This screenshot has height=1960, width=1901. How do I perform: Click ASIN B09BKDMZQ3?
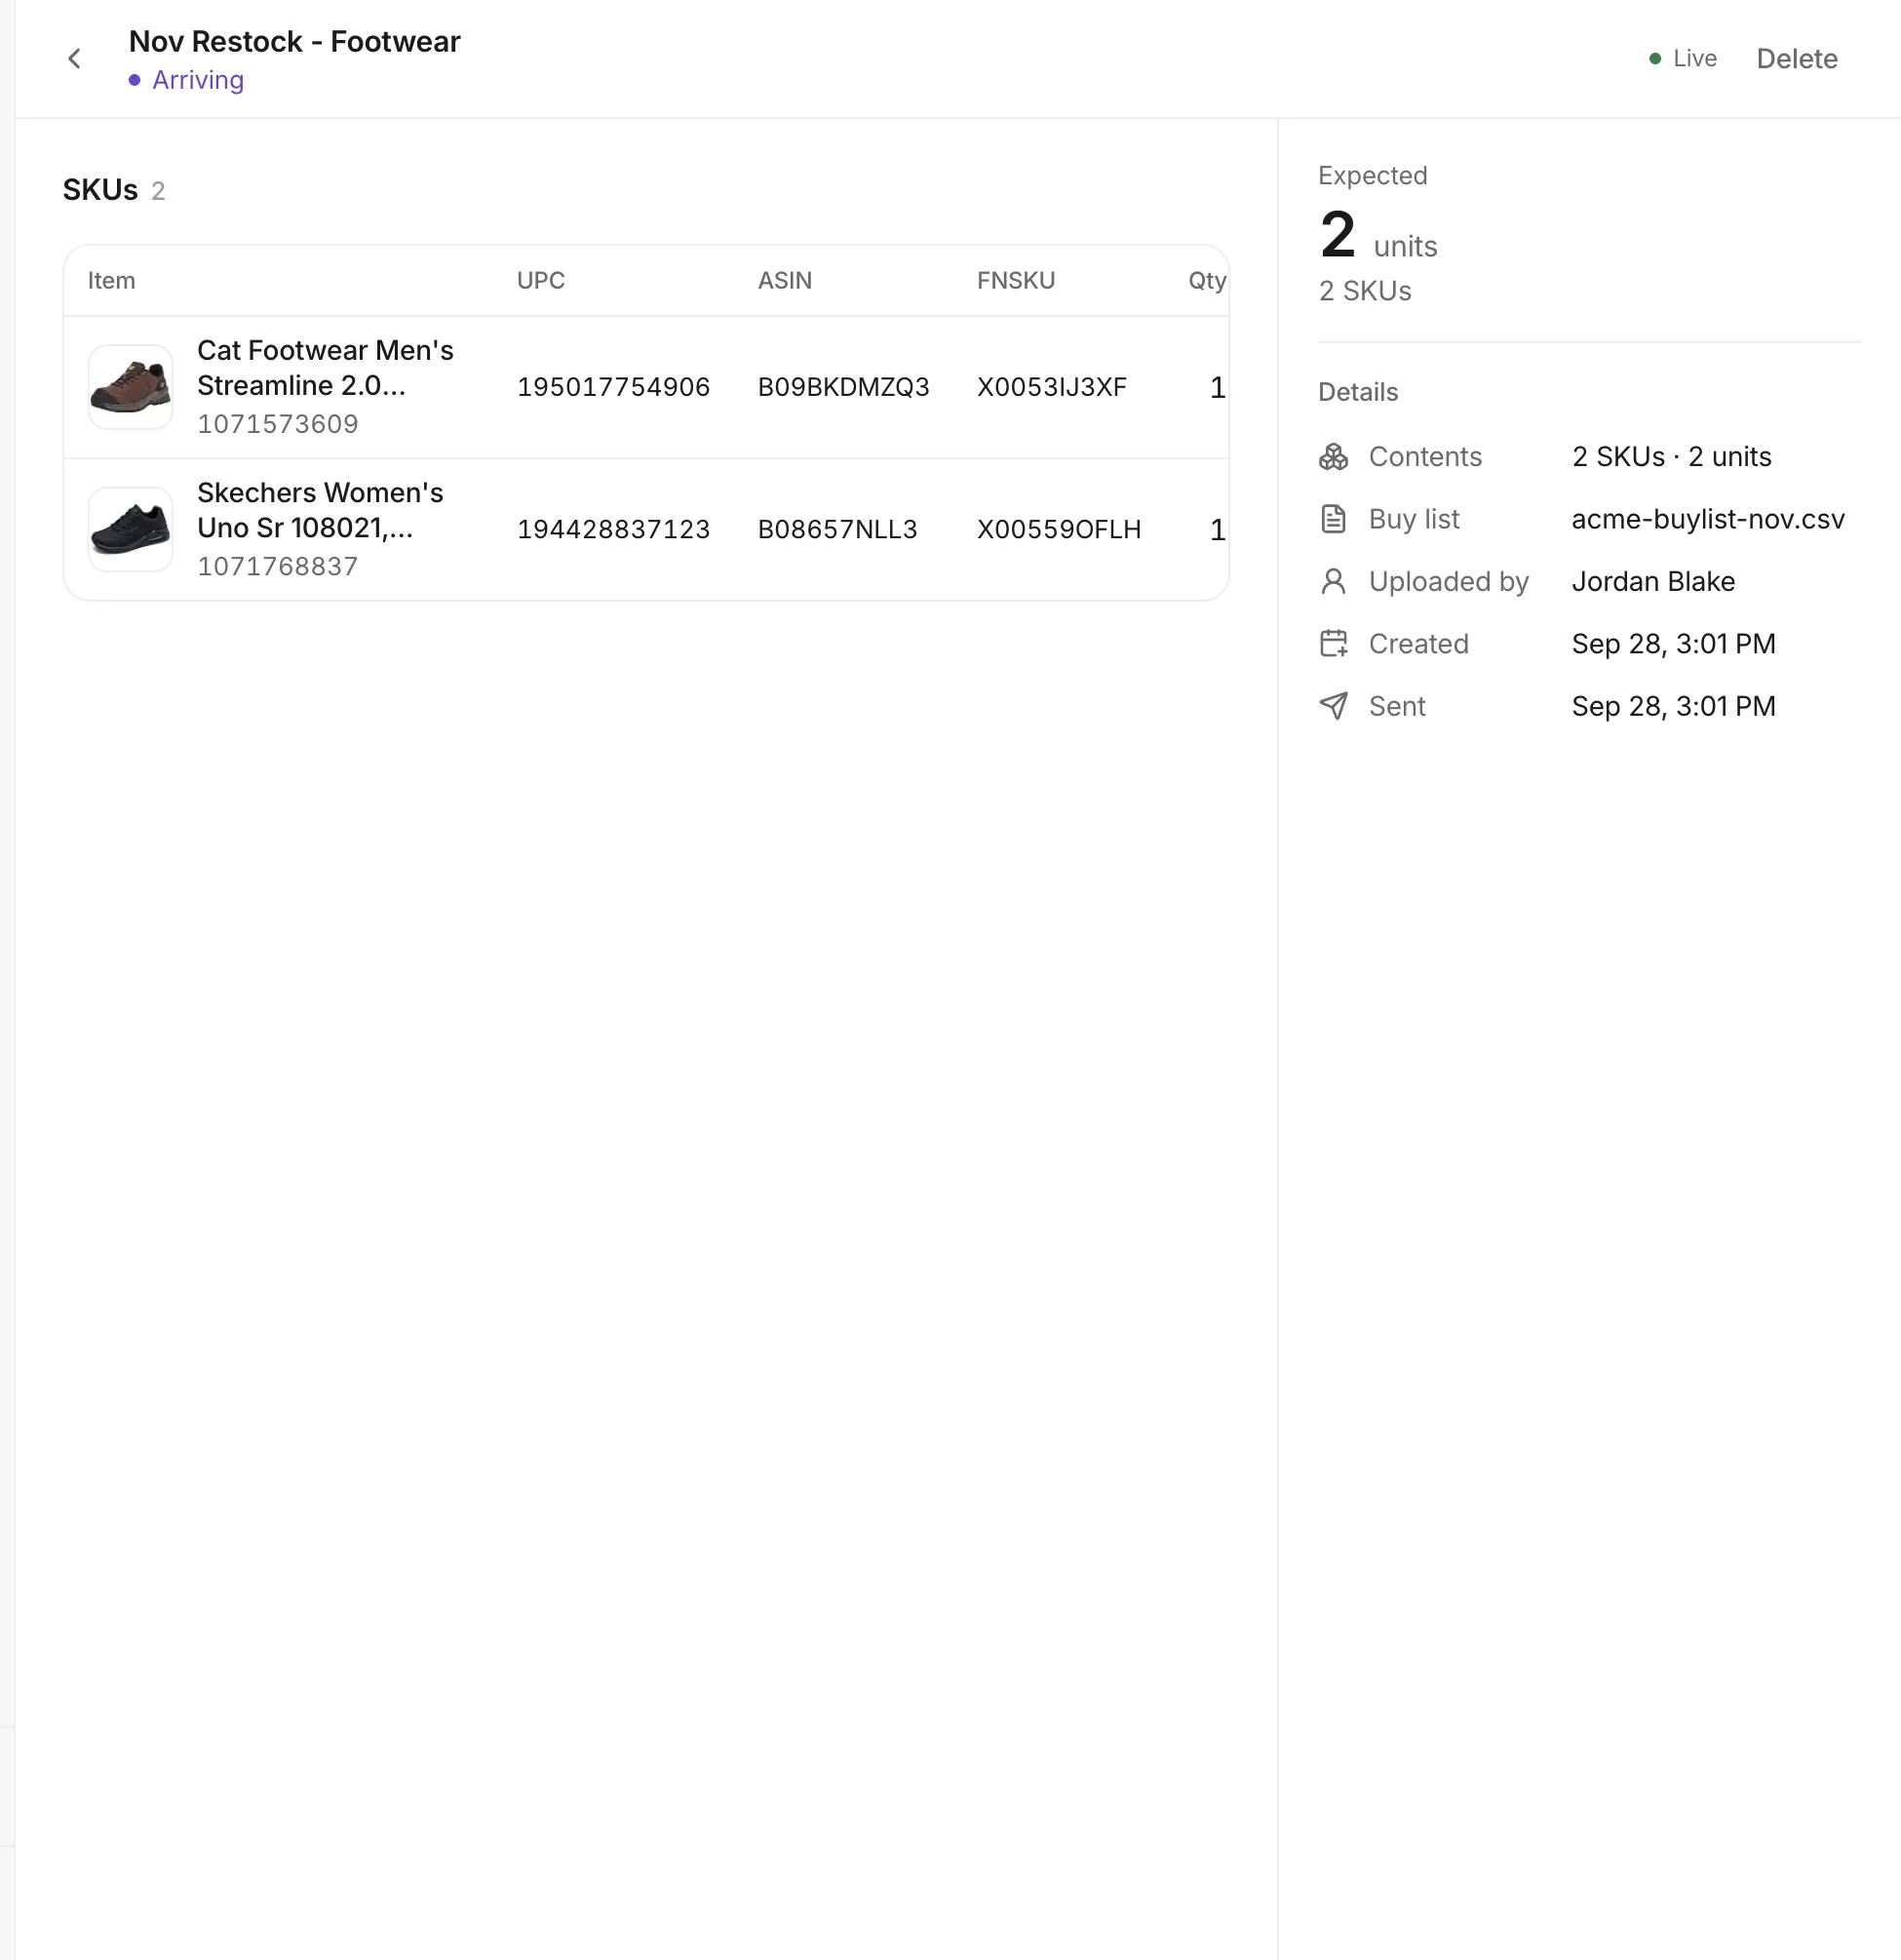point(843,387)
